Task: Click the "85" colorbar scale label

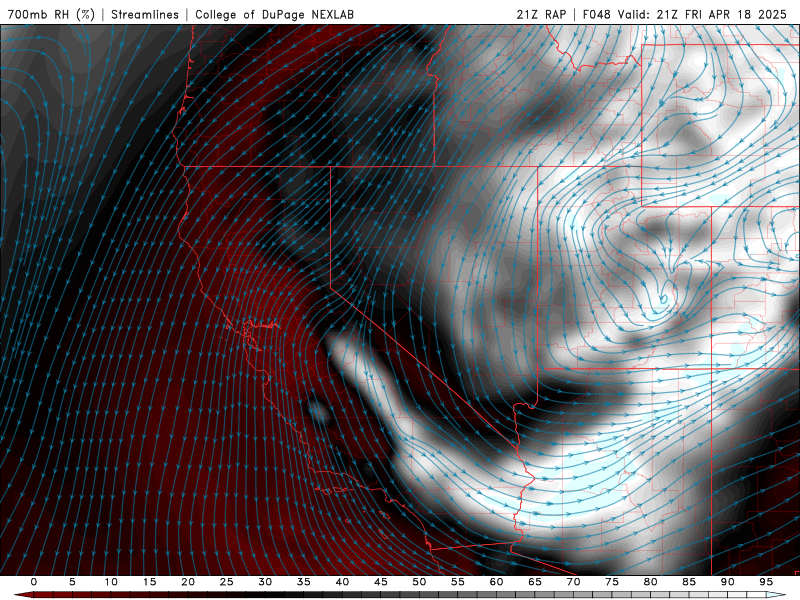Action: pos(689,582)
